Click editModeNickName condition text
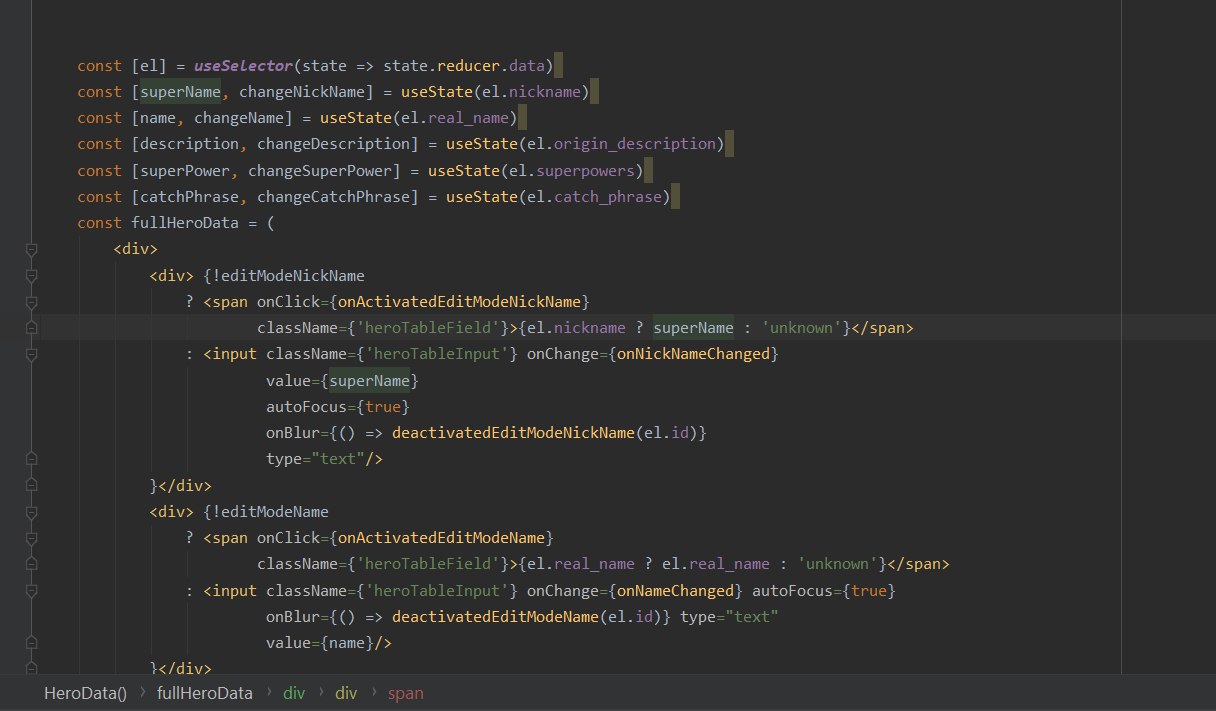1216x711 pixels. [293, 275]
